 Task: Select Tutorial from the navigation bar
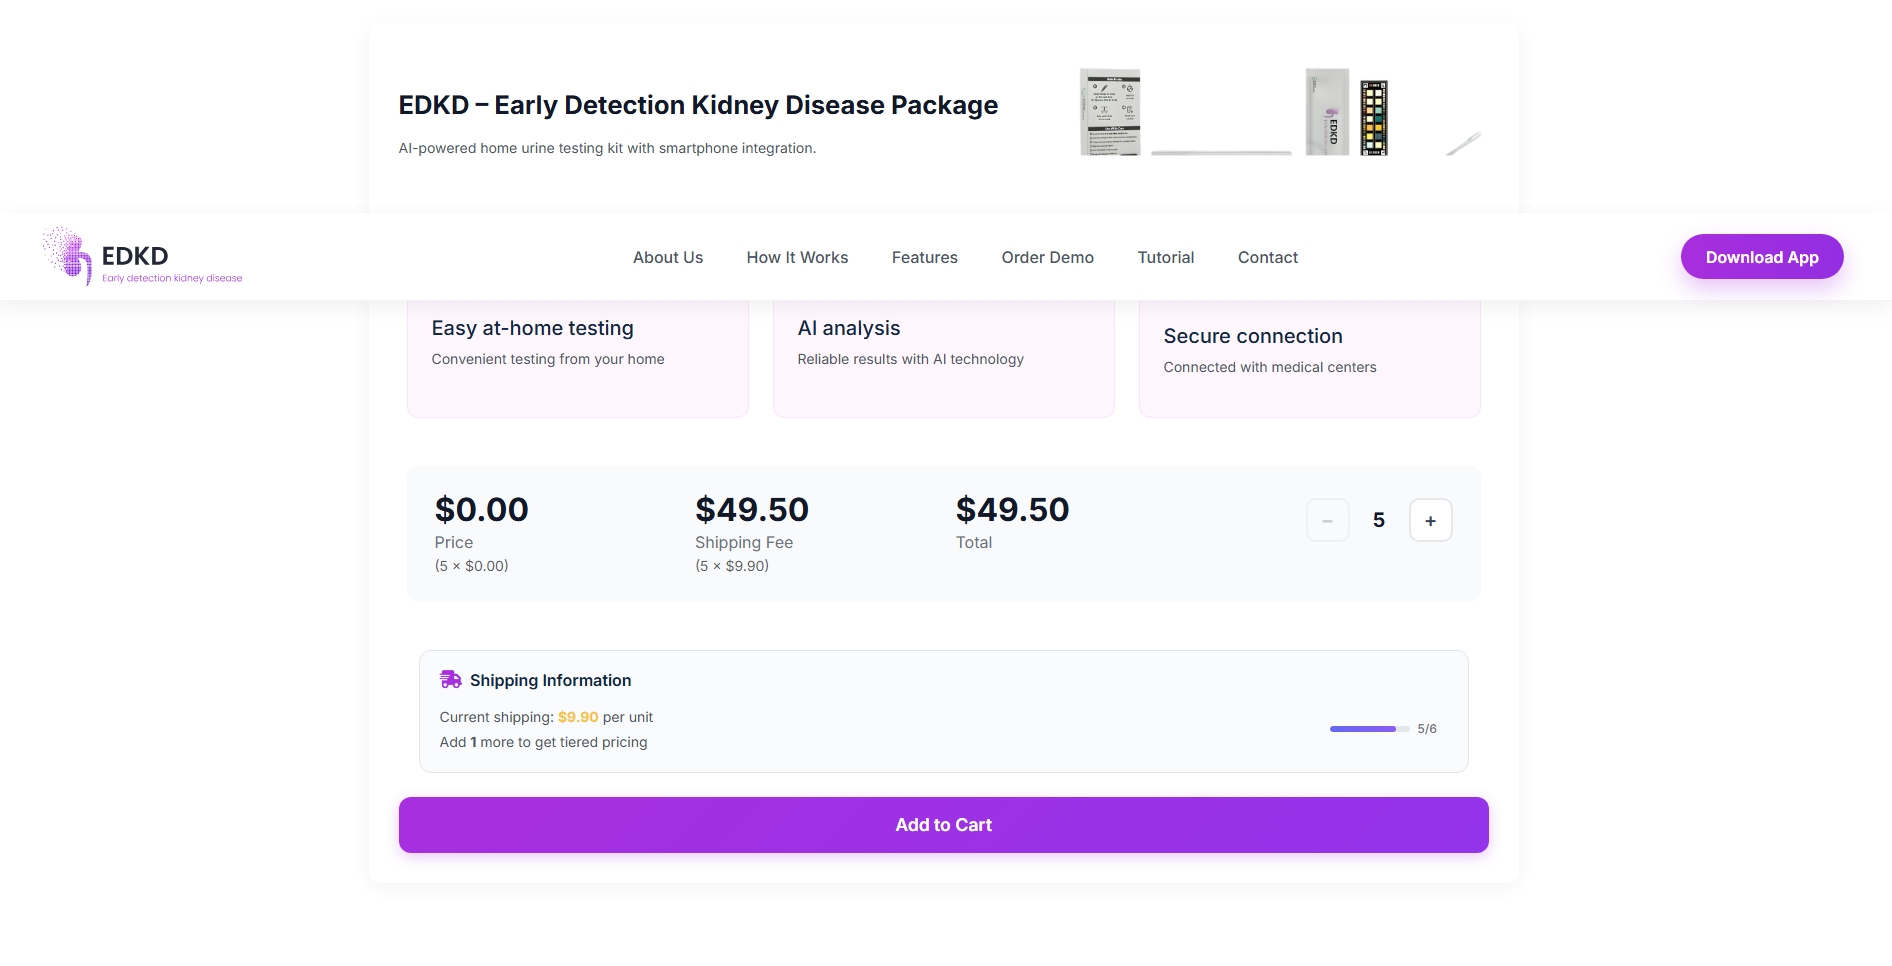(1165, 258)
